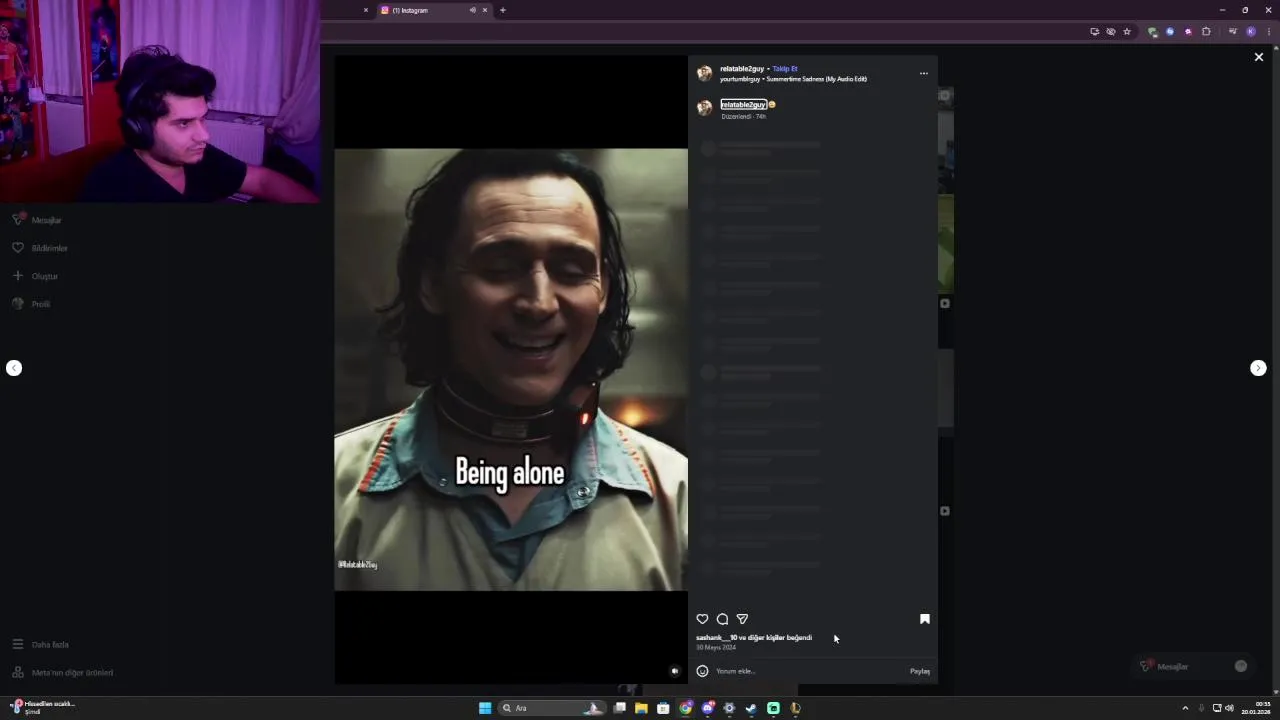
Task: Share the post via the paper plane icon
Action: 742,619
